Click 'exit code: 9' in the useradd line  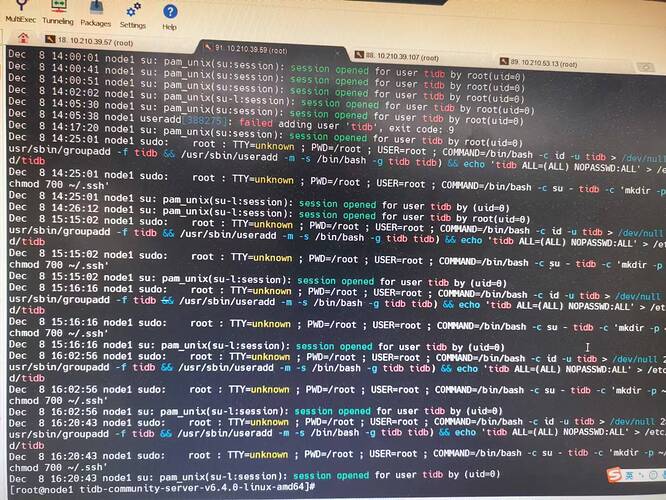(421, 129)
